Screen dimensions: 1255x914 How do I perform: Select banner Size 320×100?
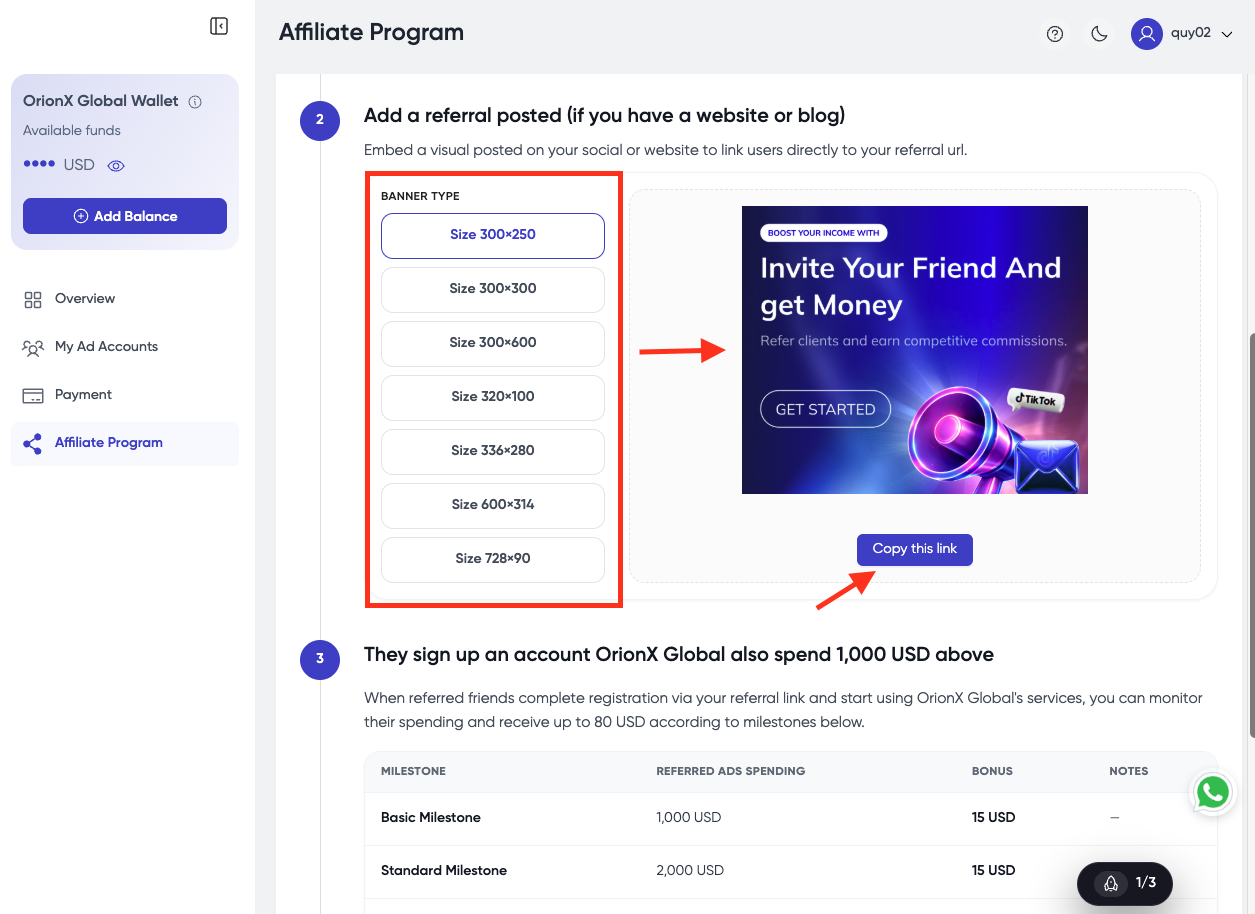click(493, 397)
